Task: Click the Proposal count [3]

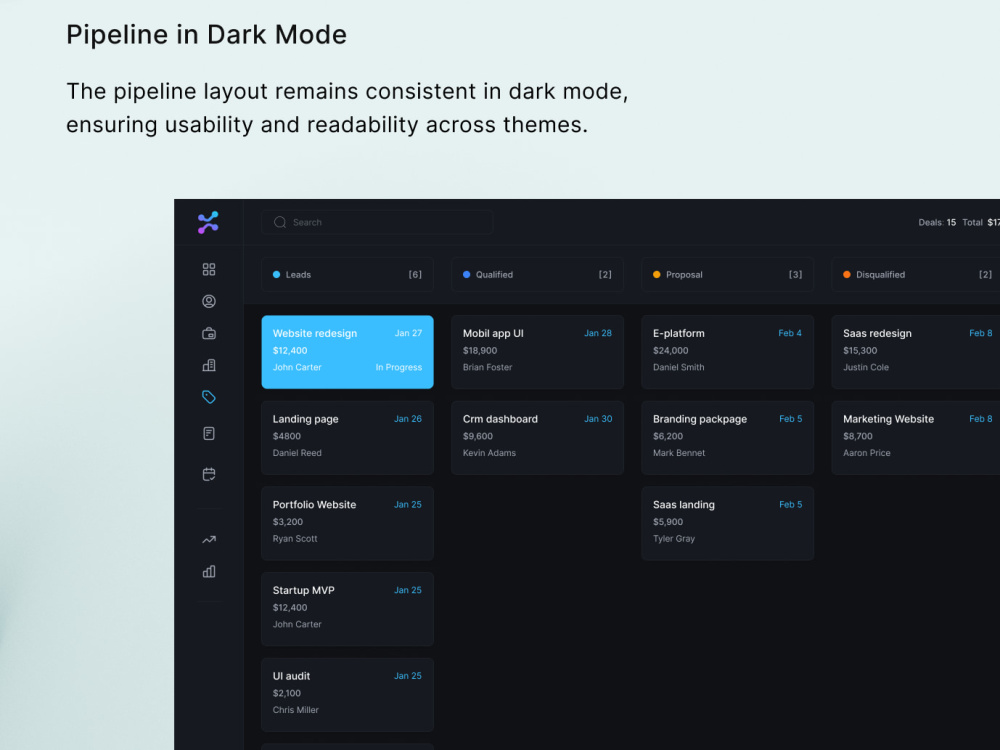Action: [x=795, y=274]
